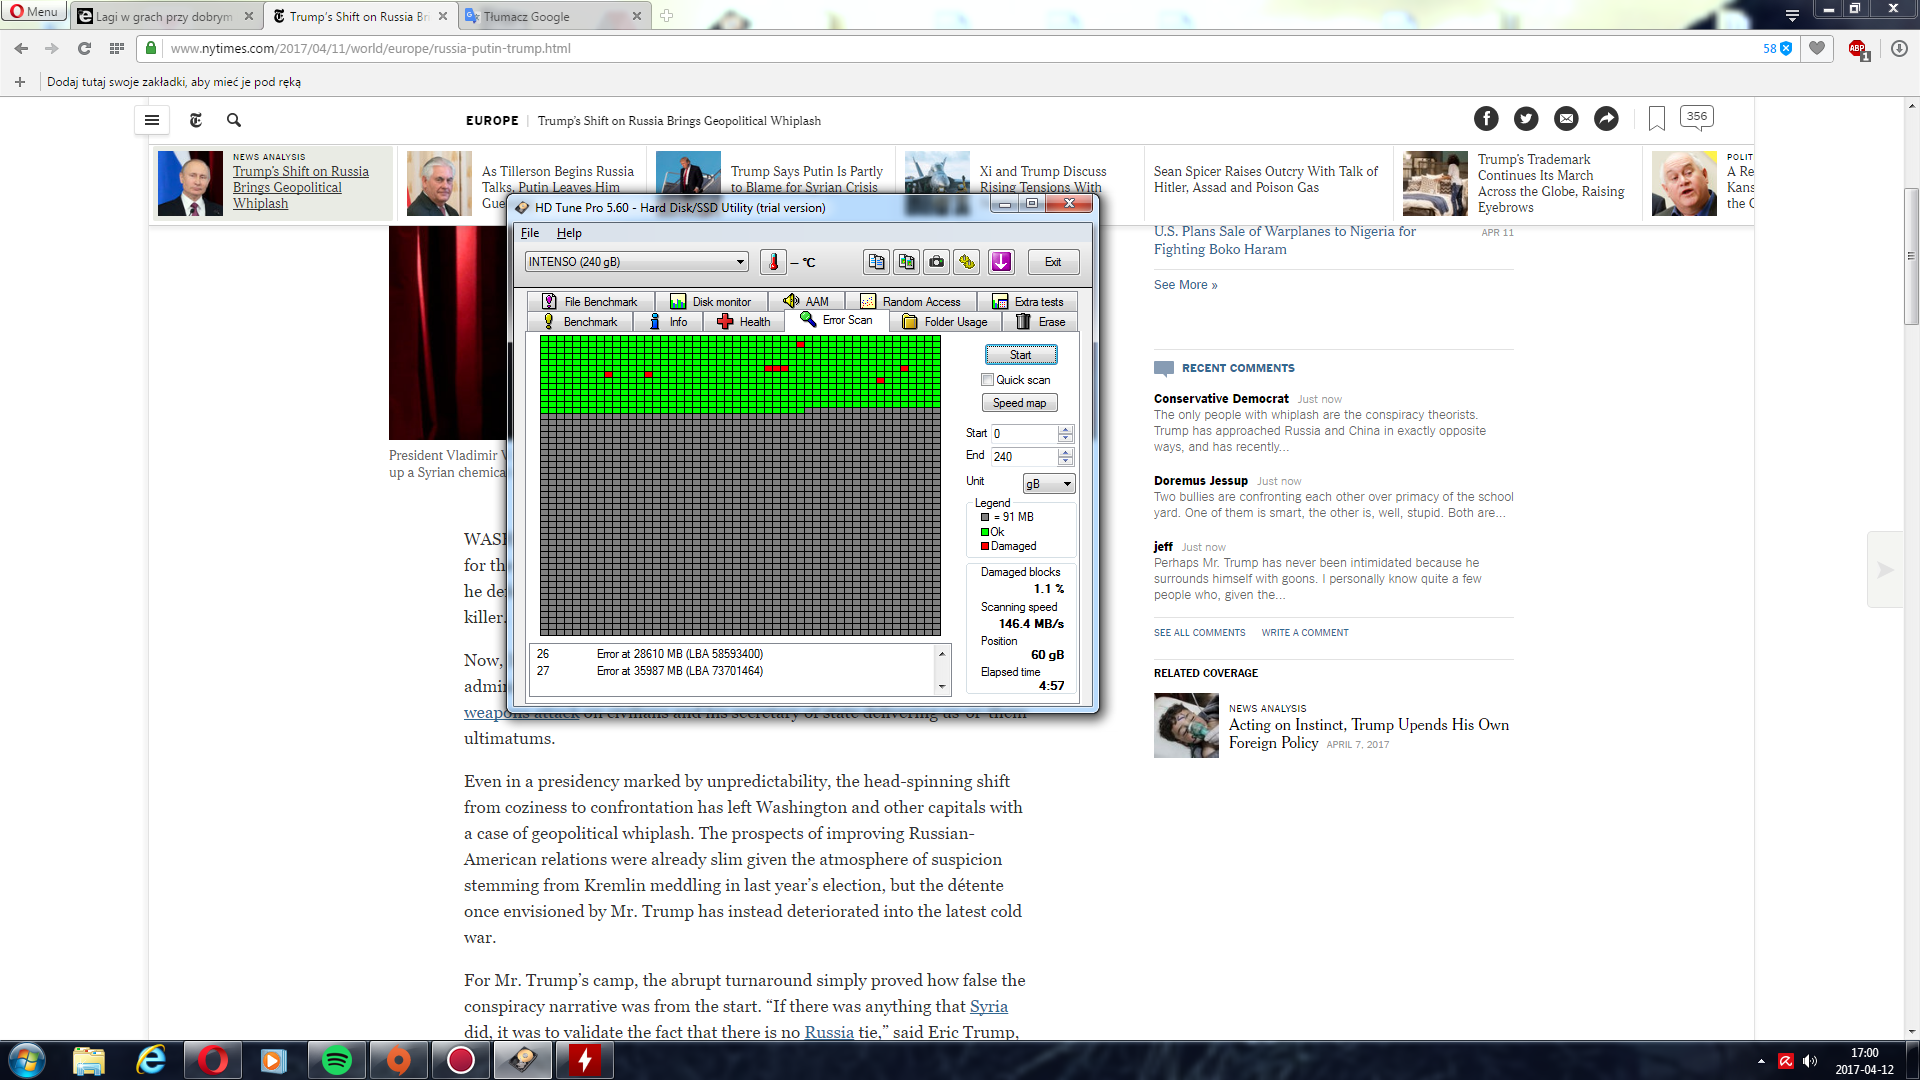Click the Exit button in HD Tune

(x=1053, y=262)
